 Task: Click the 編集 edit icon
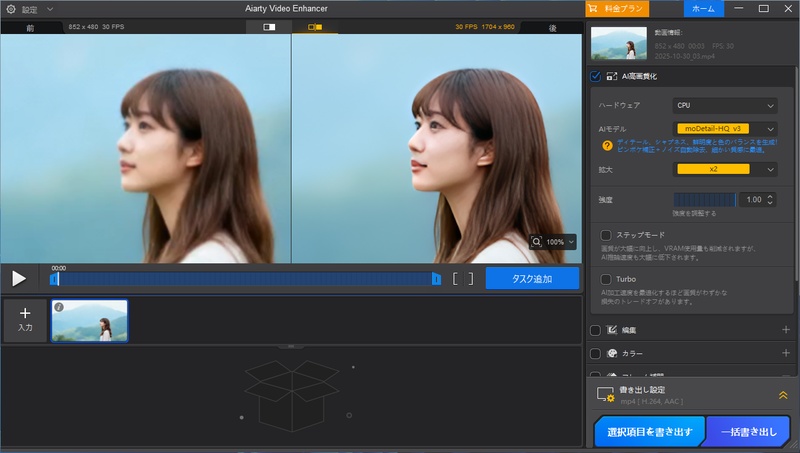(612, 330)
